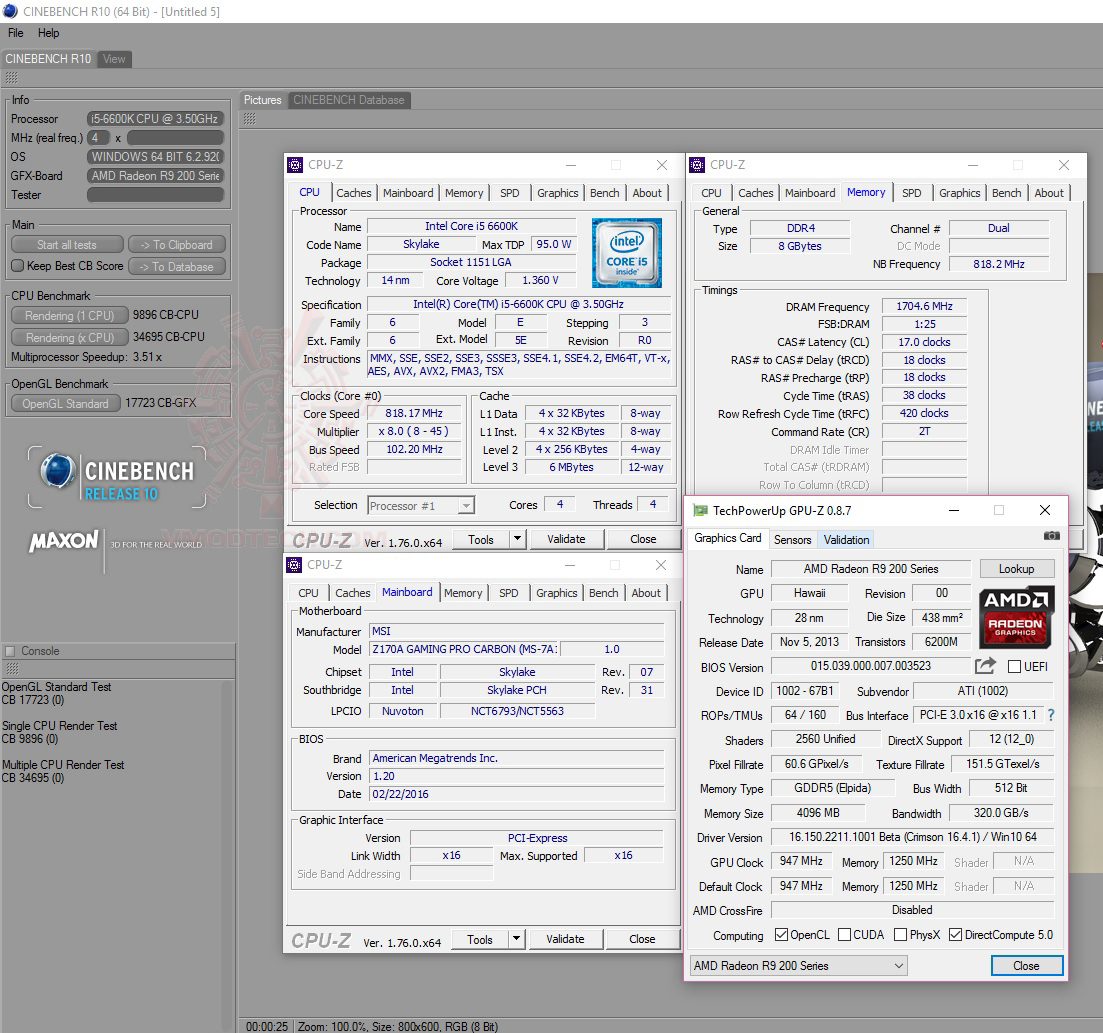Image resolution: width=1103 pixels, height=1033 pixels.
Task: Open the Validation tab in GPU-Z
Action: tap(846, 540)
